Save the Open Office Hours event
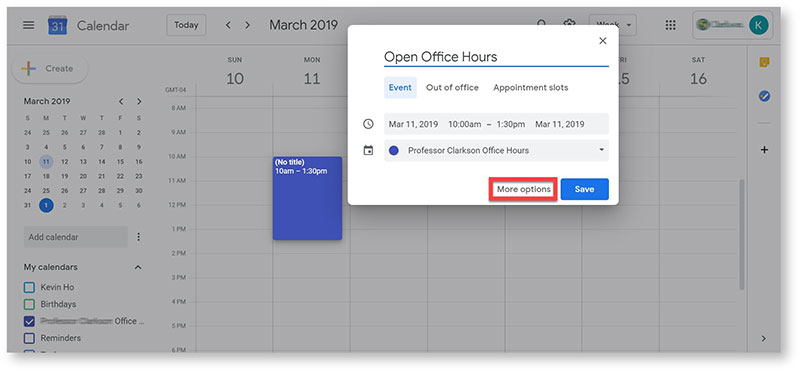 (x=584, y=189)
